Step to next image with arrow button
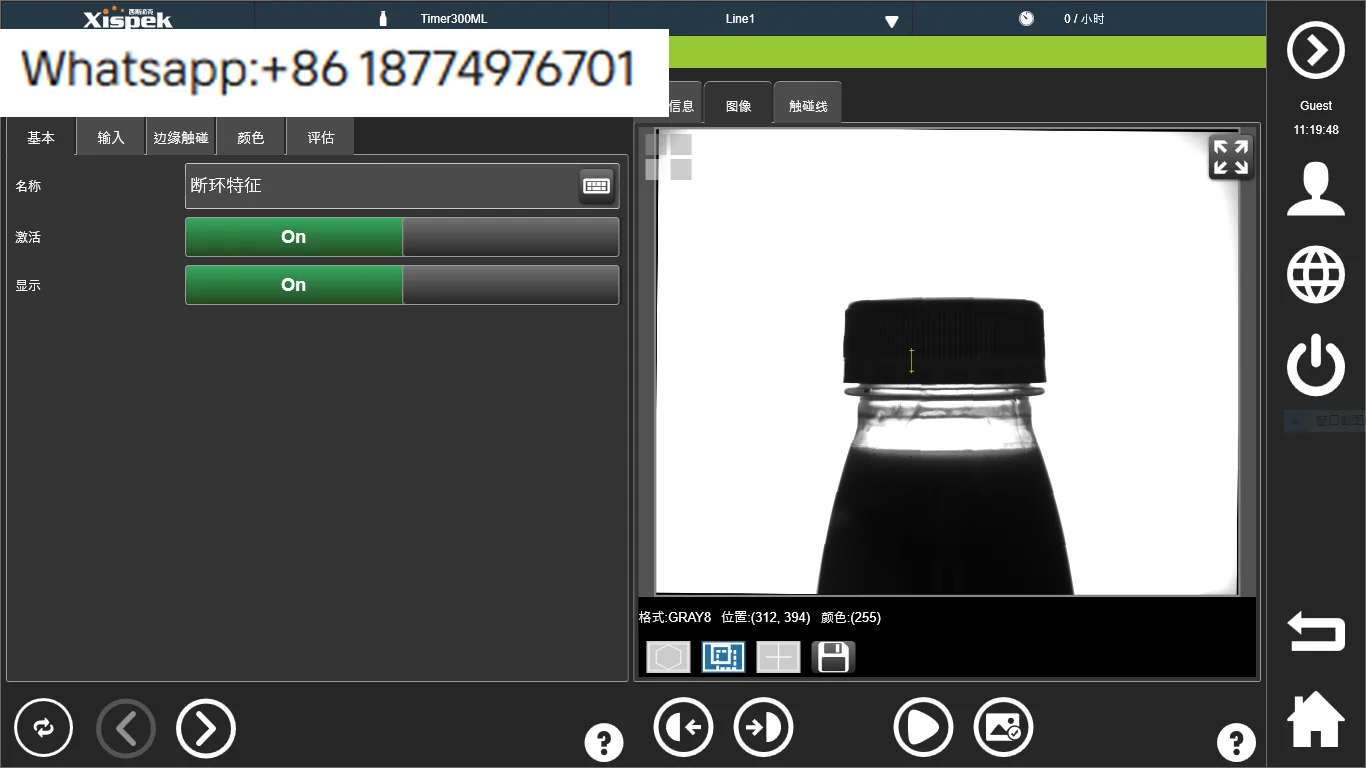Viewport: 1366px width, 768px height. (x=763, y=728)
